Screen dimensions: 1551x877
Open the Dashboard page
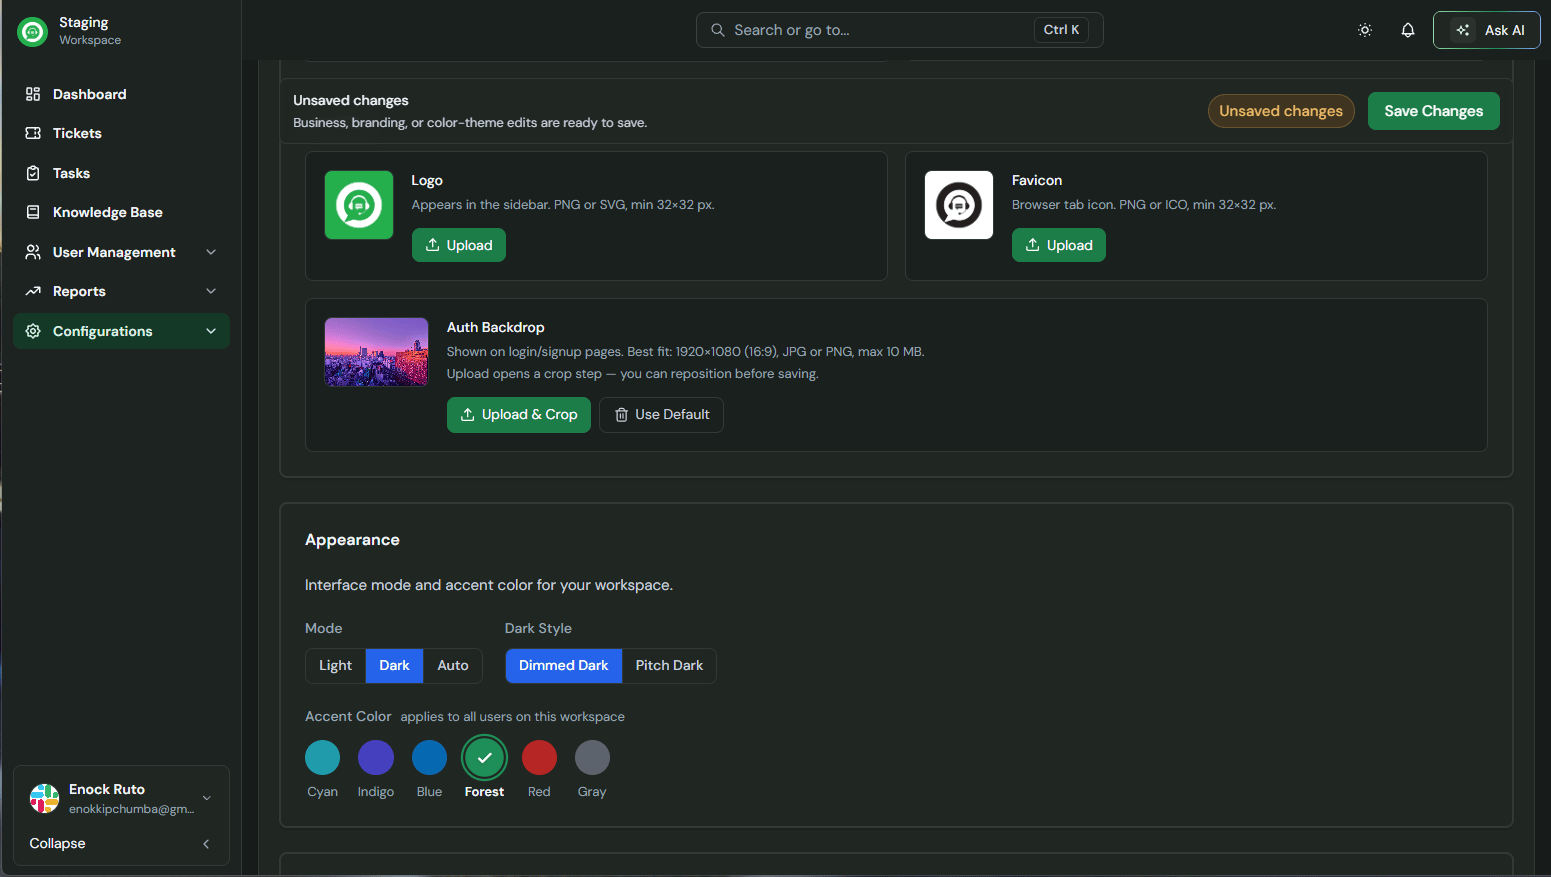click(121, 94)
